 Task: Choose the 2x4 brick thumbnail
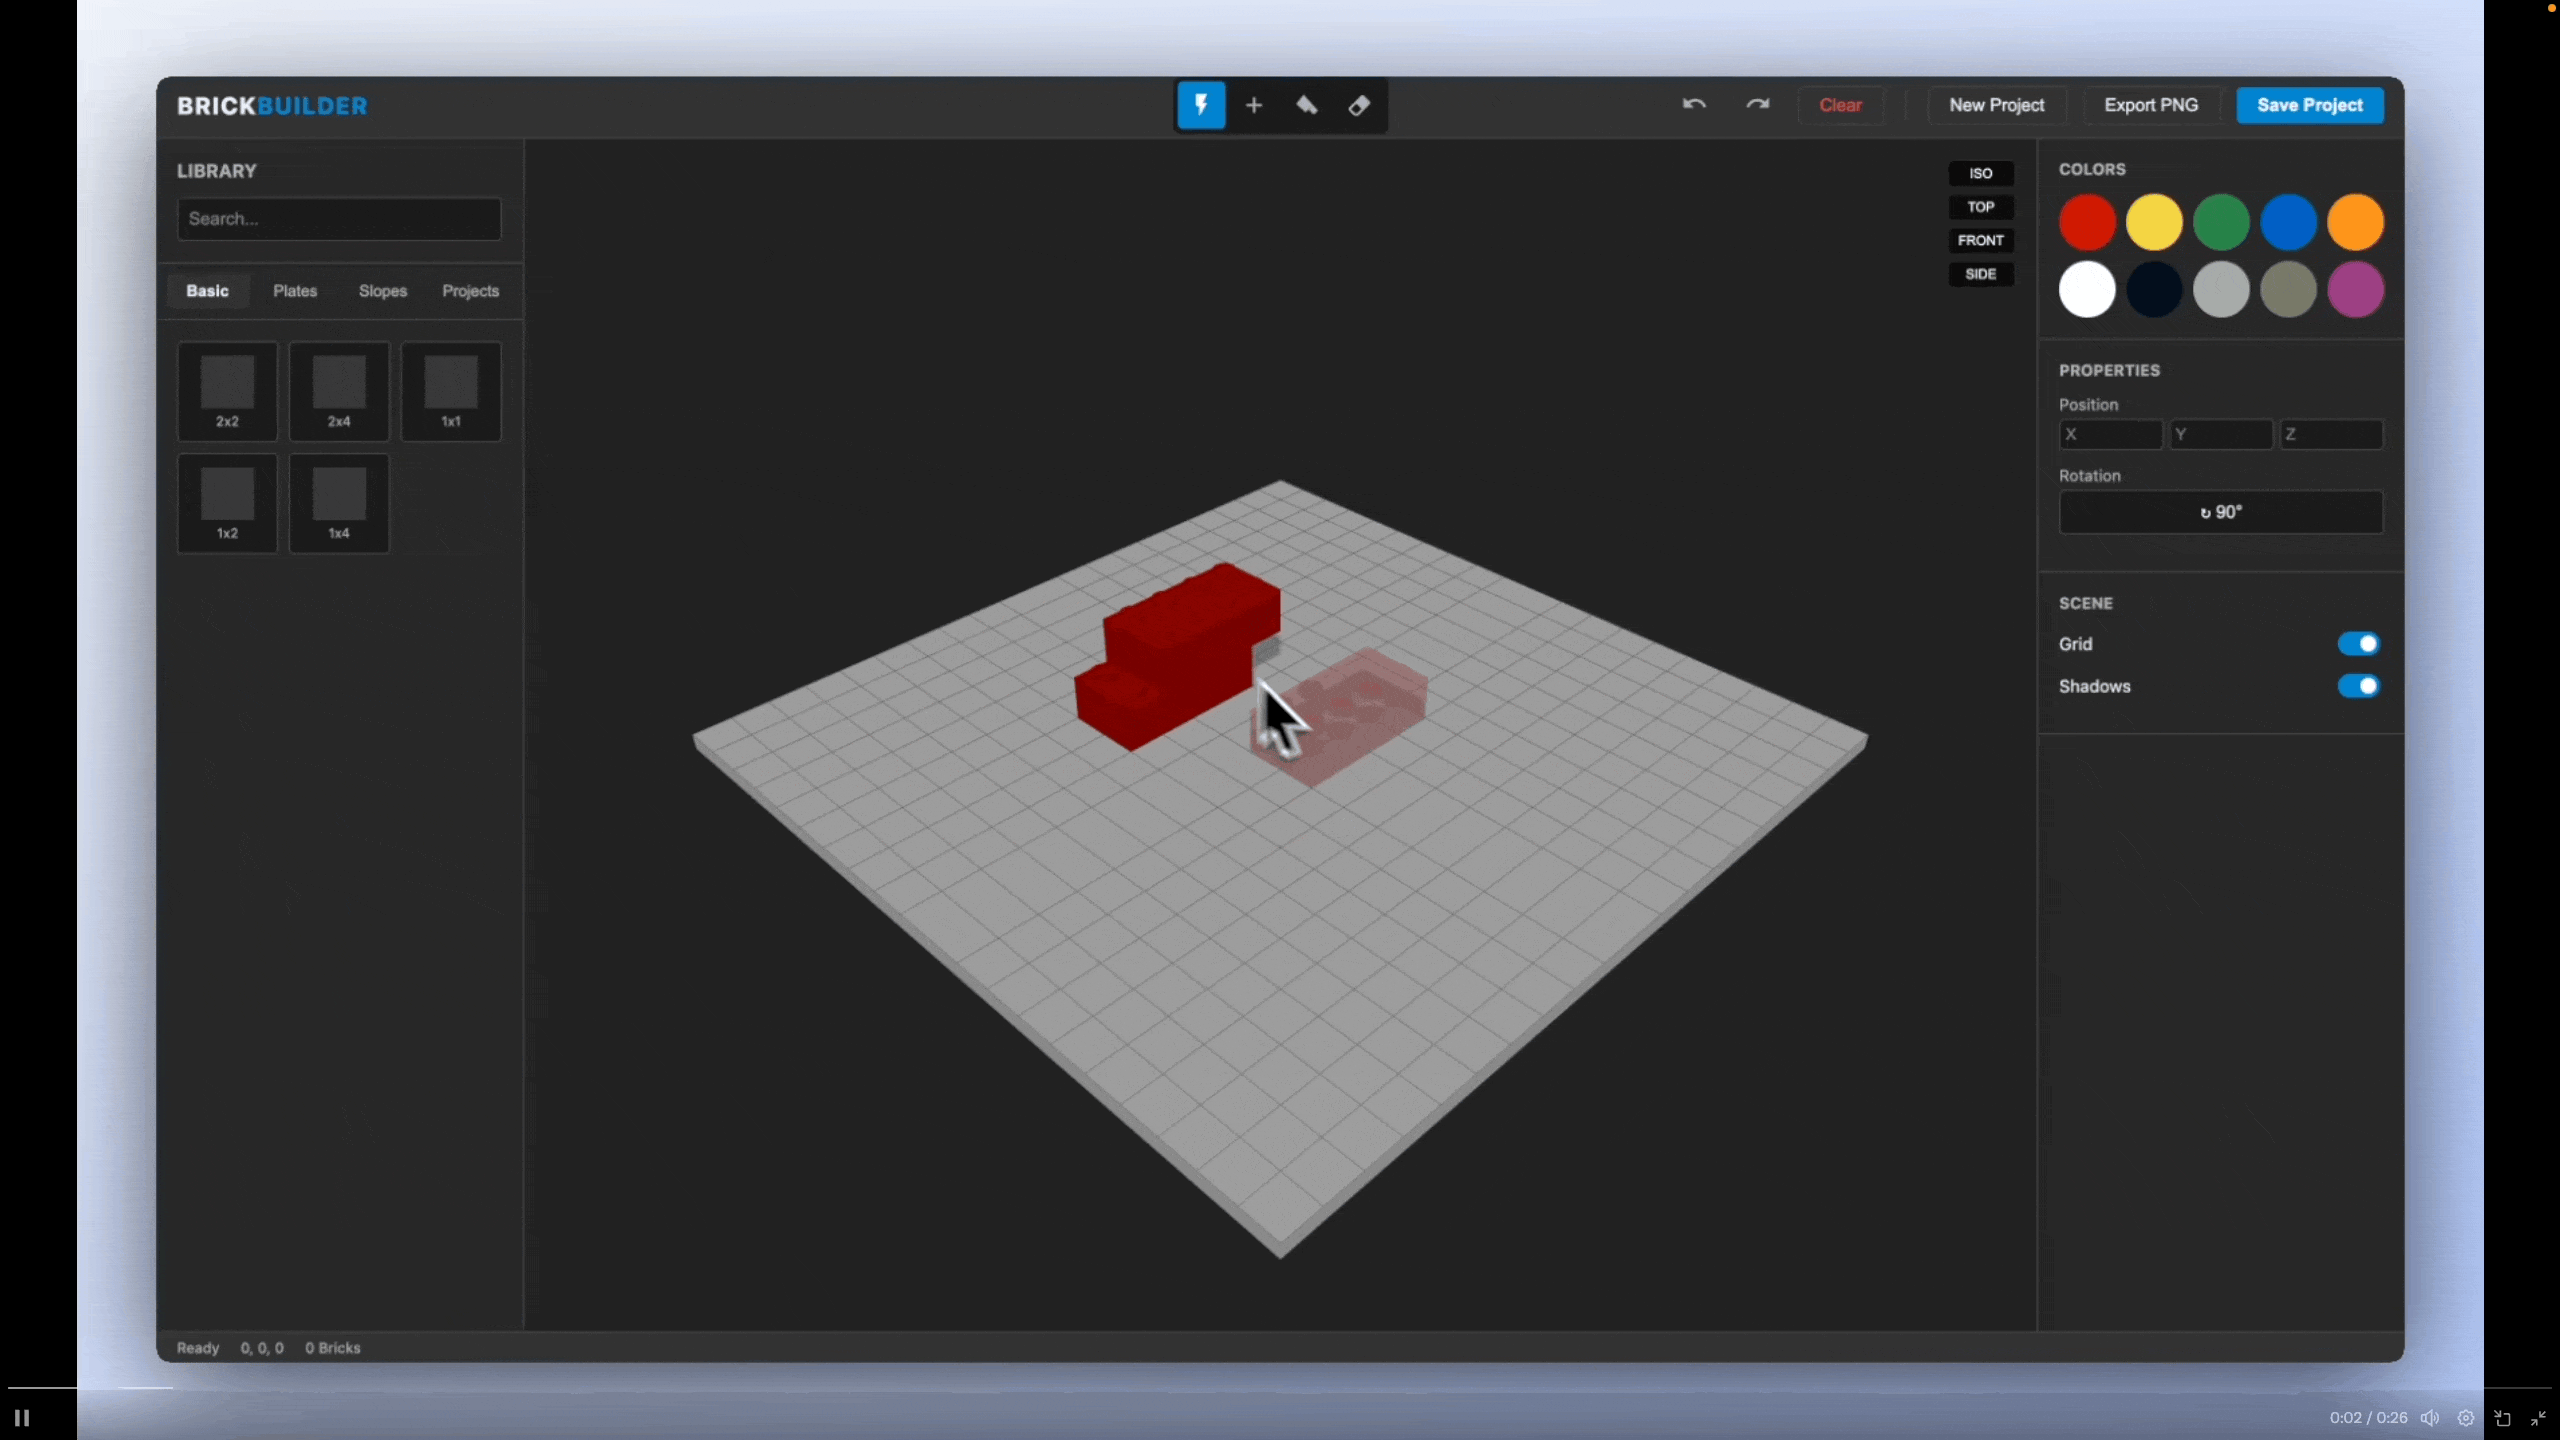(339, 391)
